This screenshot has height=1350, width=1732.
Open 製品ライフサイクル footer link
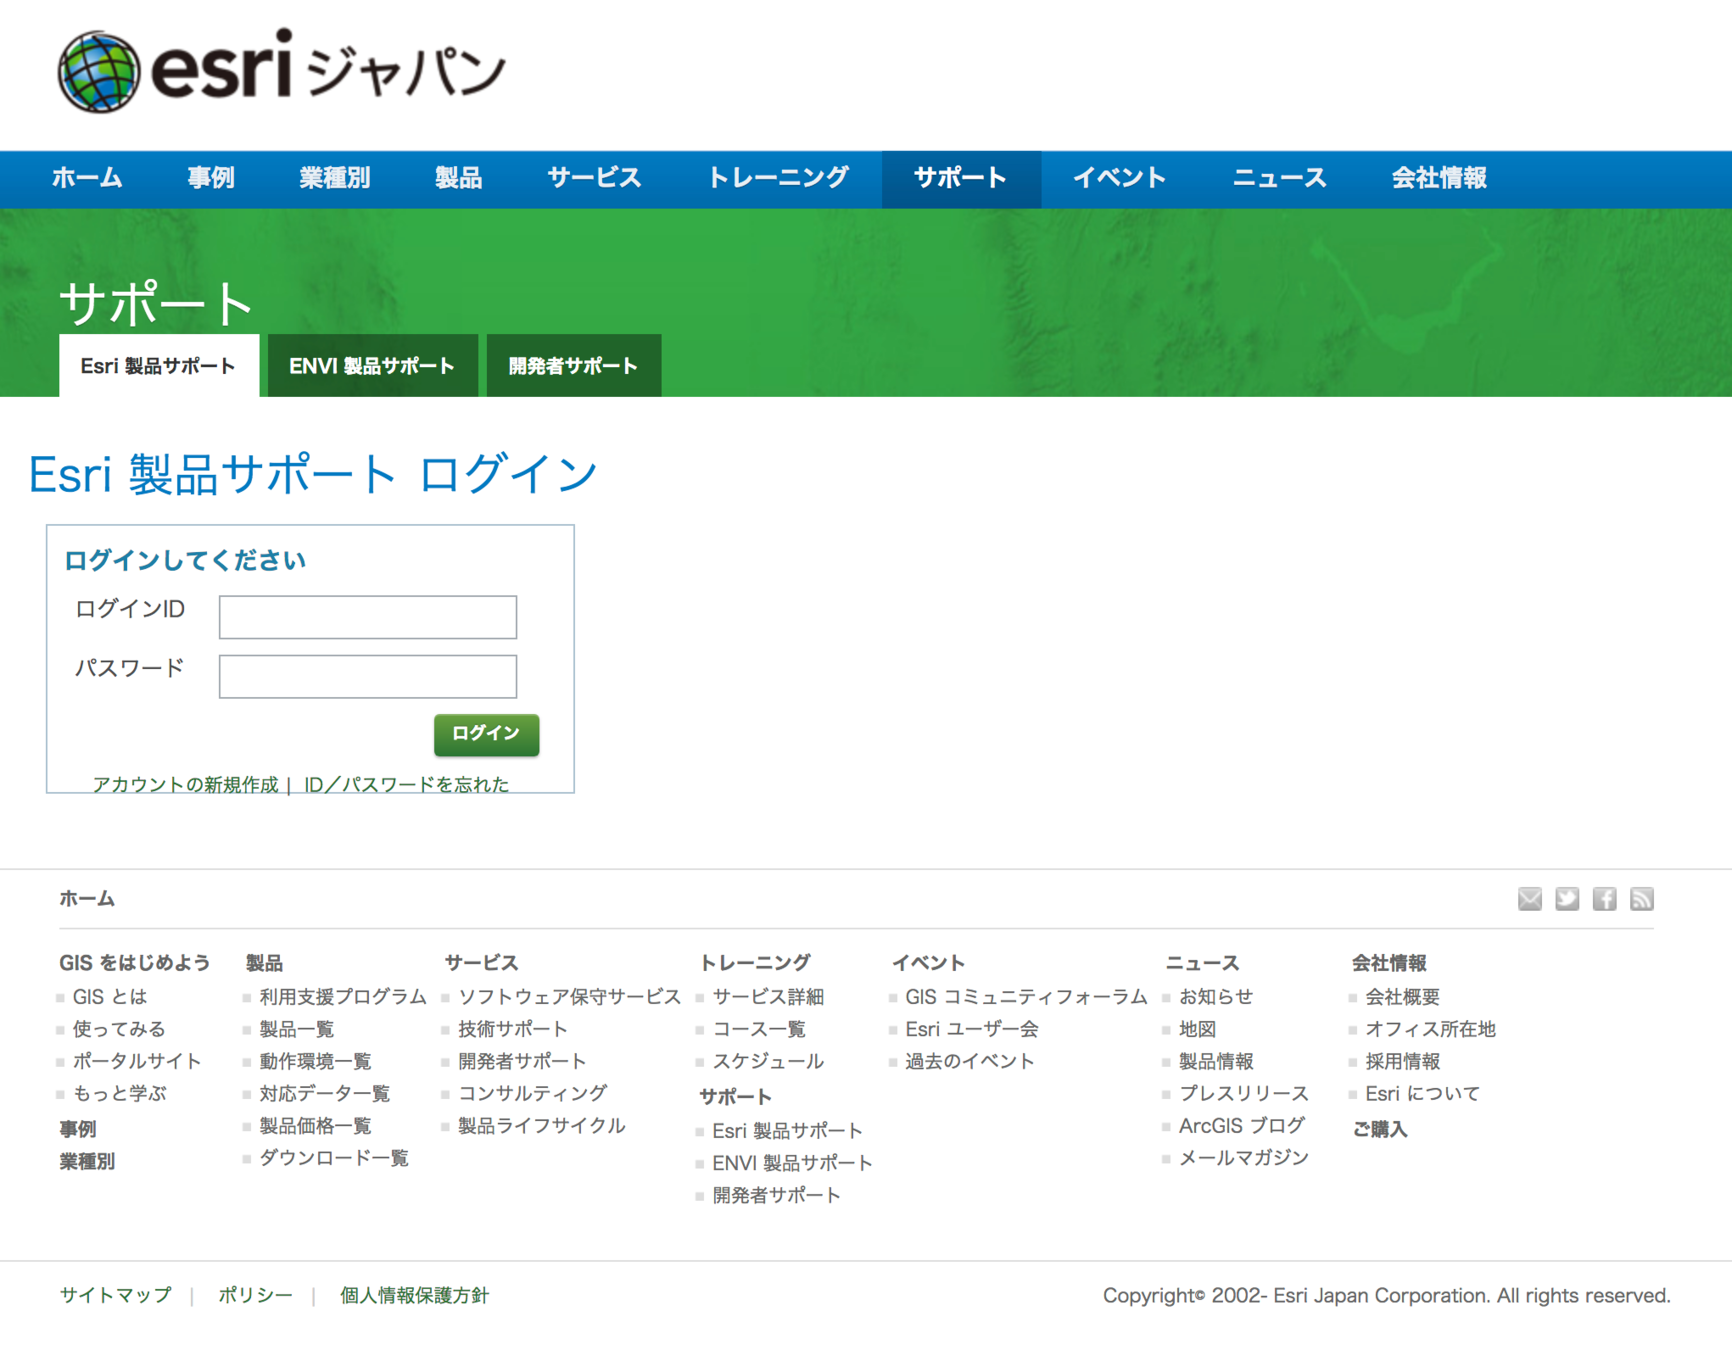tap(541, 1125)
